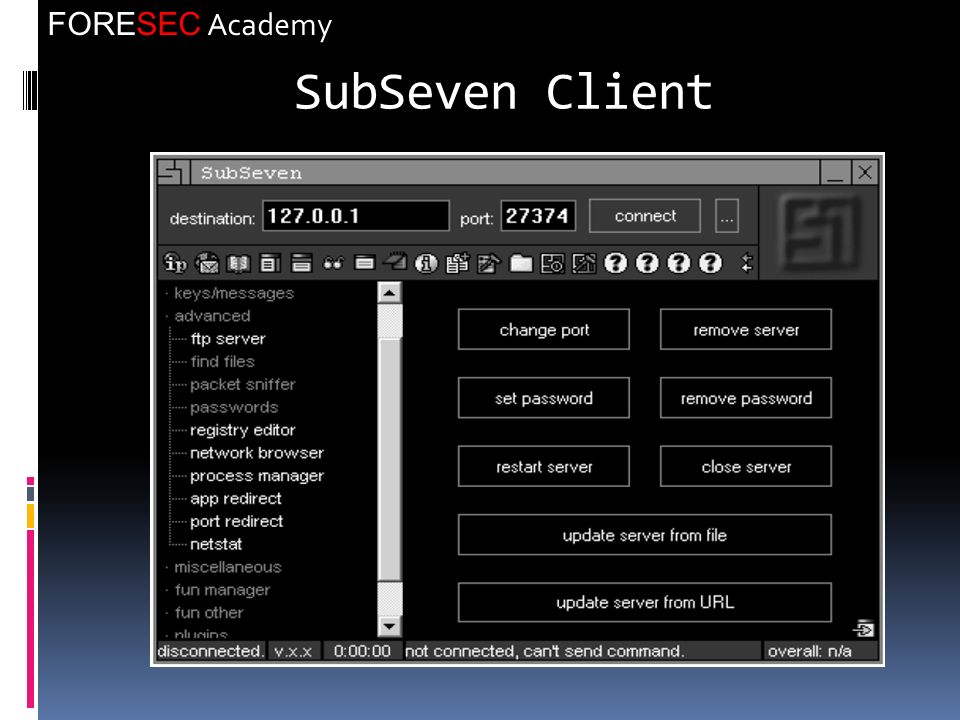Click 'not connected, can't send command.' message
960x720 pixels.
point(545,651)
